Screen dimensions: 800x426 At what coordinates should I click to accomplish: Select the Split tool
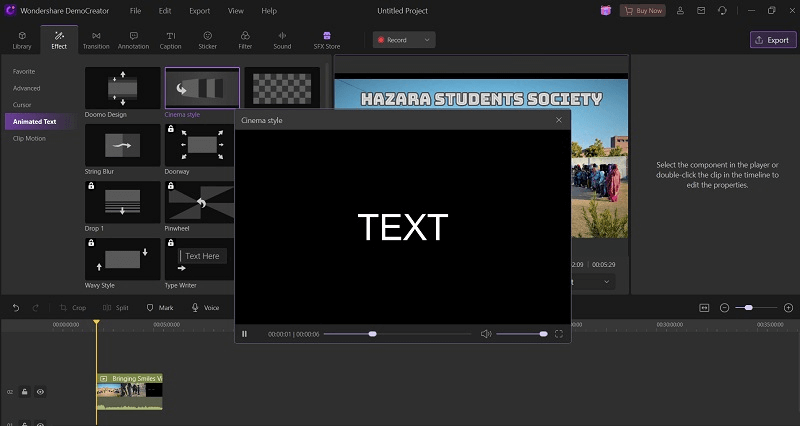coord(115,308)
